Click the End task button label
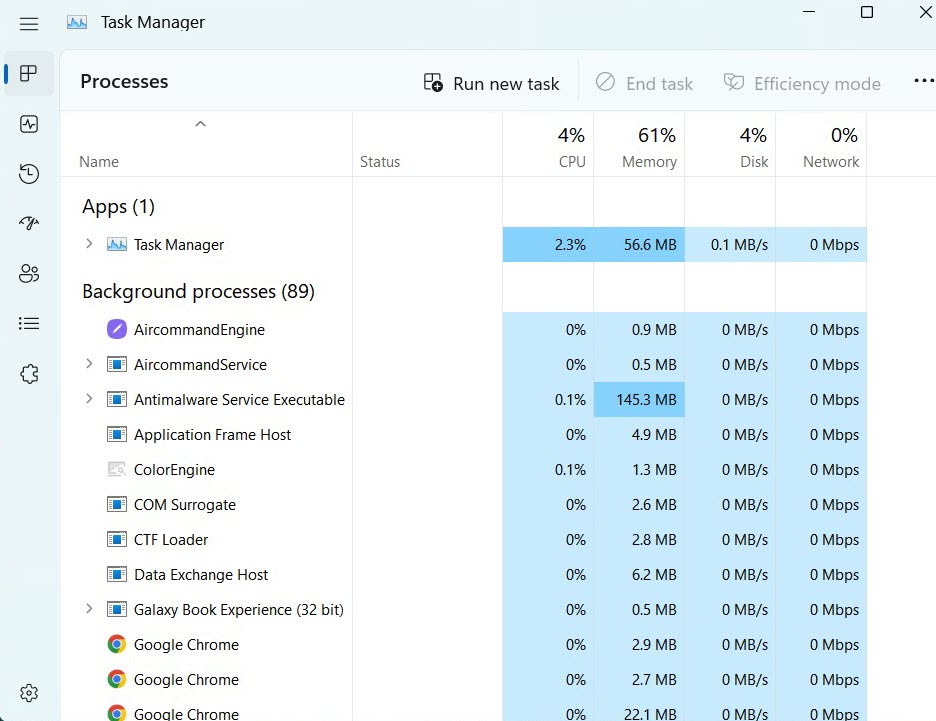 pyautogui.click(x=660, y=84)
